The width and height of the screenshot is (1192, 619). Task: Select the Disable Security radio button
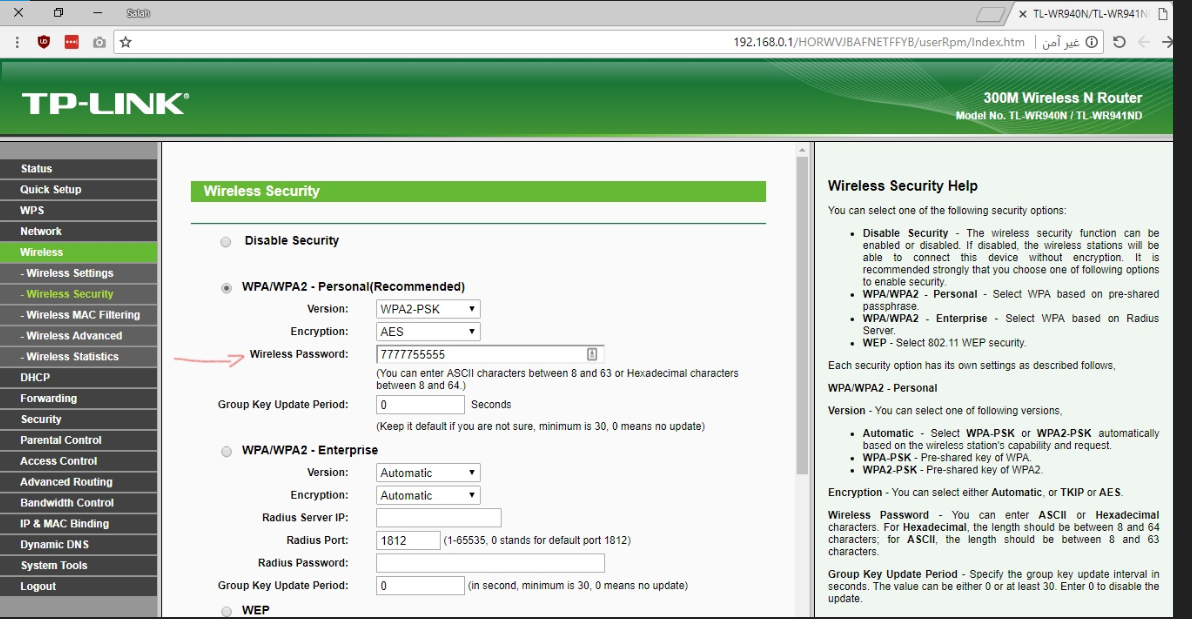point(226,242)
